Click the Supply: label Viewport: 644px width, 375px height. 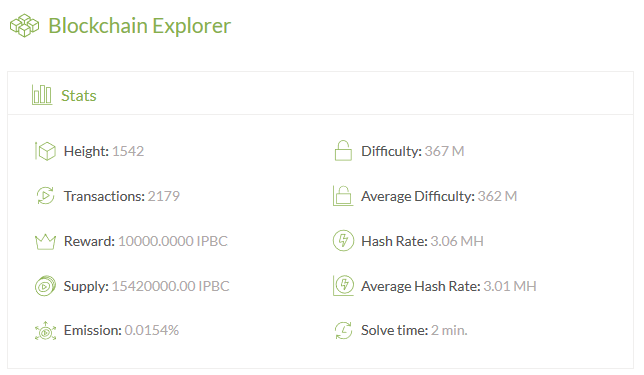point(86,286)
